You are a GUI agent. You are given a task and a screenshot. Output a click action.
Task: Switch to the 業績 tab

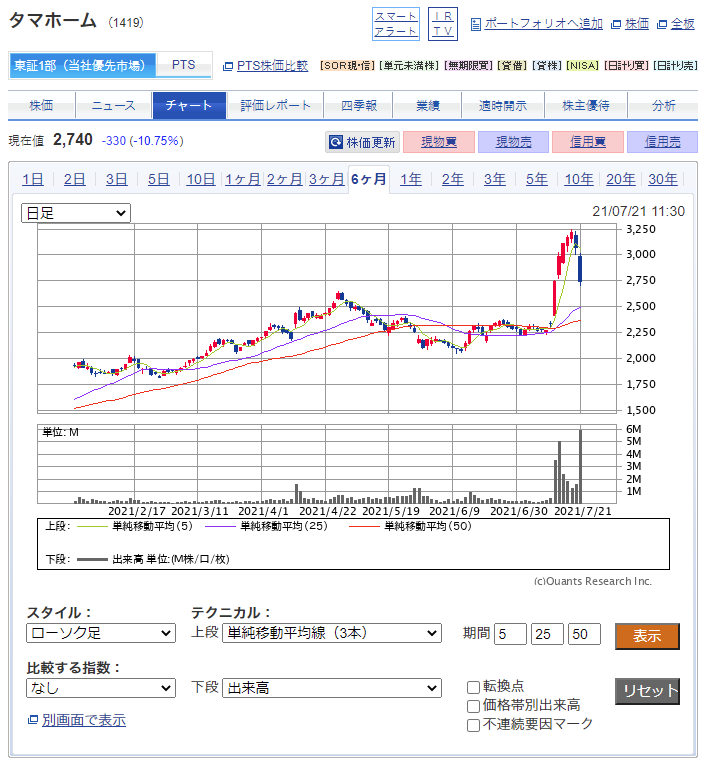tap(428, 105)
